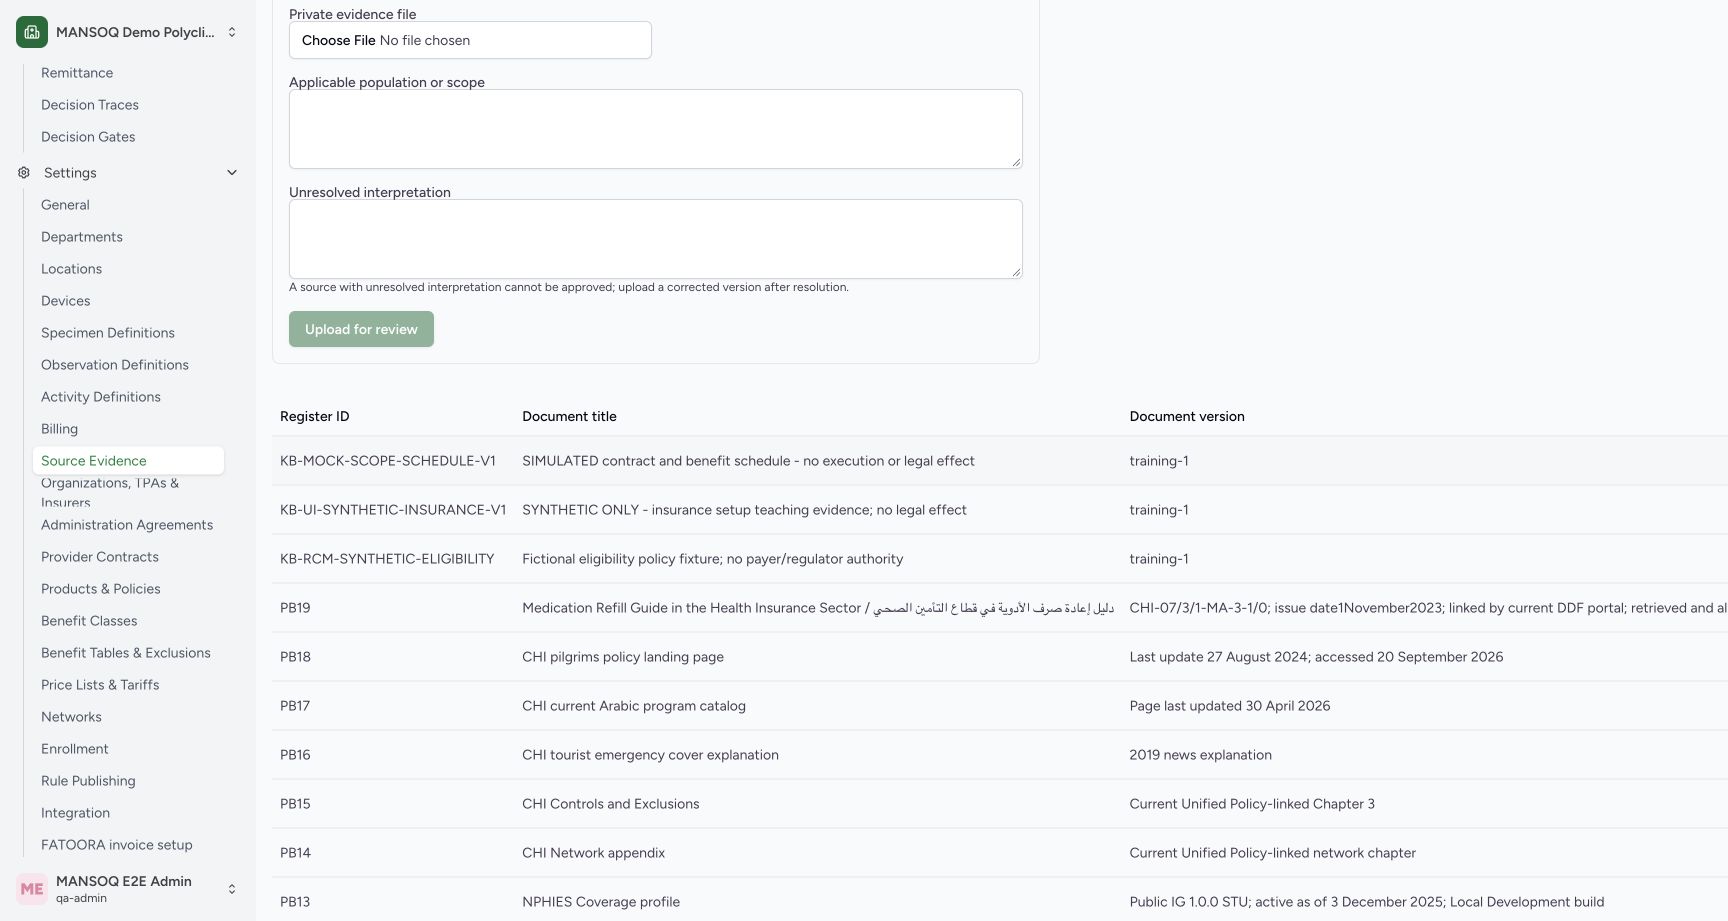Open Benefit Classes
1728x921 pixels.
pyautogui.click(x=89, y=621)
